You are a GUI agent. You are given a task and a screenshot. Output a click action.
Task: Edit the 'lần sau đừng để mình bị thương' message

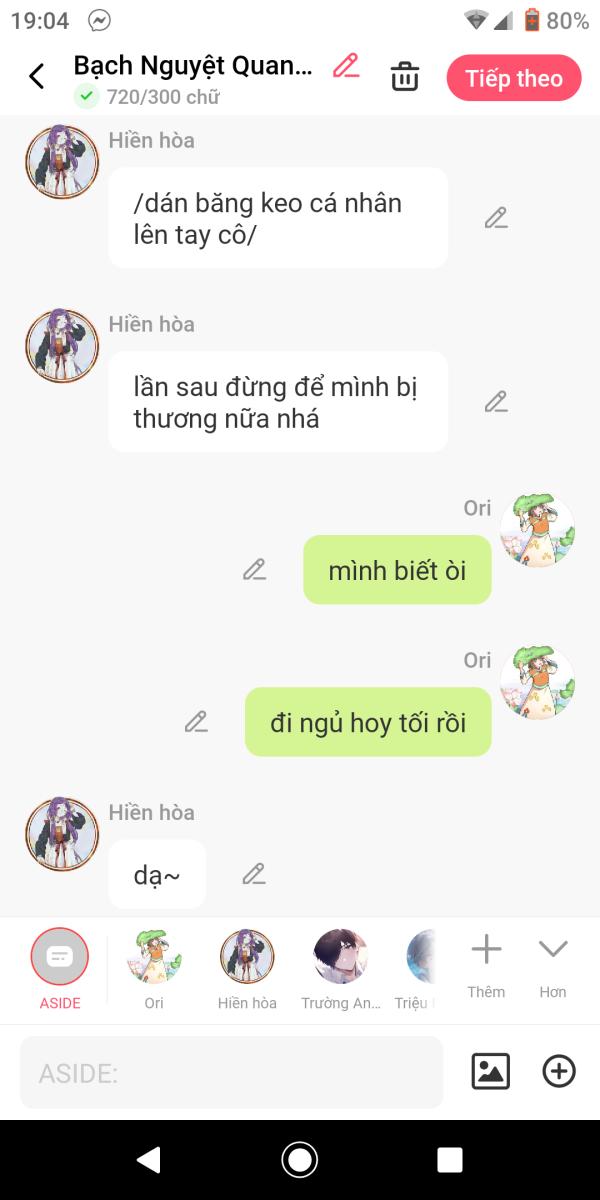[x=496, y=402]
